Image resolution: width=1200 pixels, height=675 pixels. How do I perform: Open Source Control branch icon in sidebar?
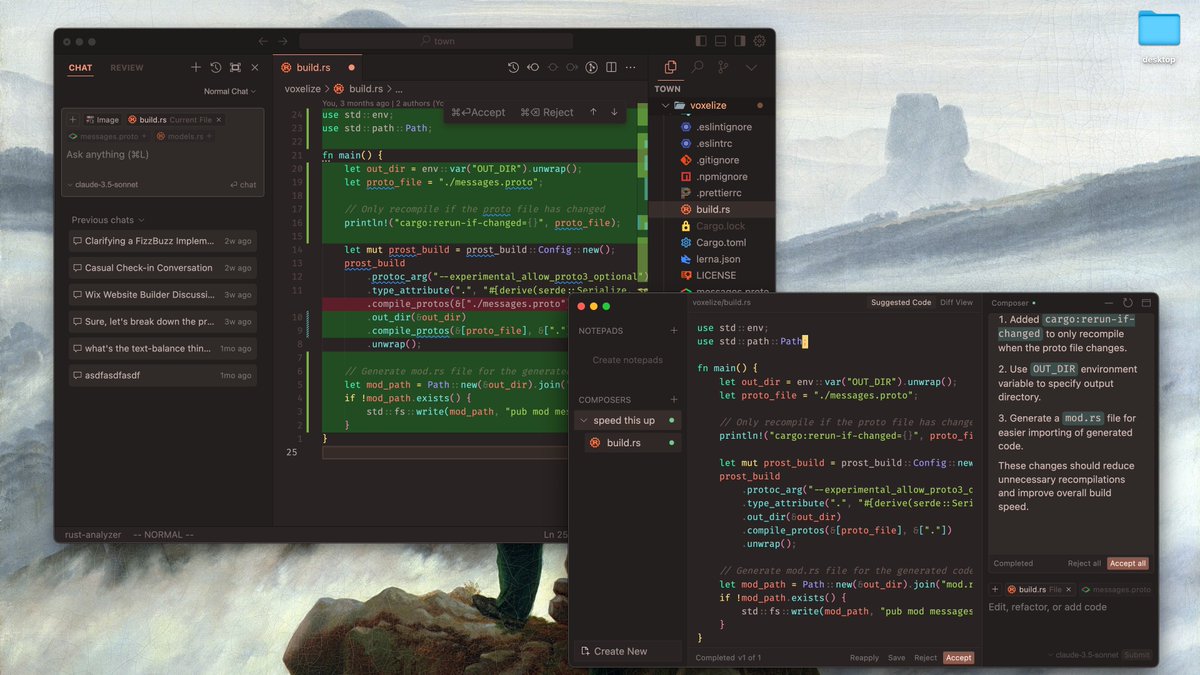724,67
